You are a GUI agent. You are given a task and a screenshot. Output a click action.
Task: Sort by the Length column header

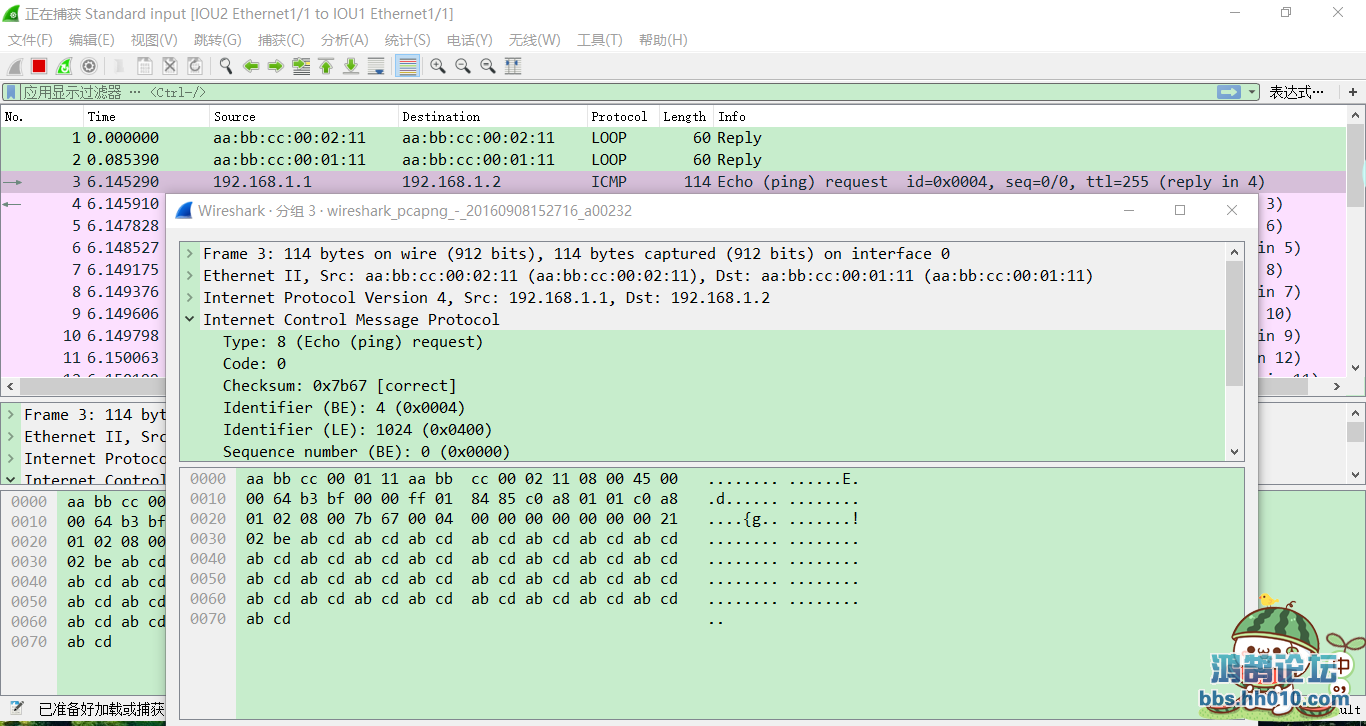(x=685, y=117)
